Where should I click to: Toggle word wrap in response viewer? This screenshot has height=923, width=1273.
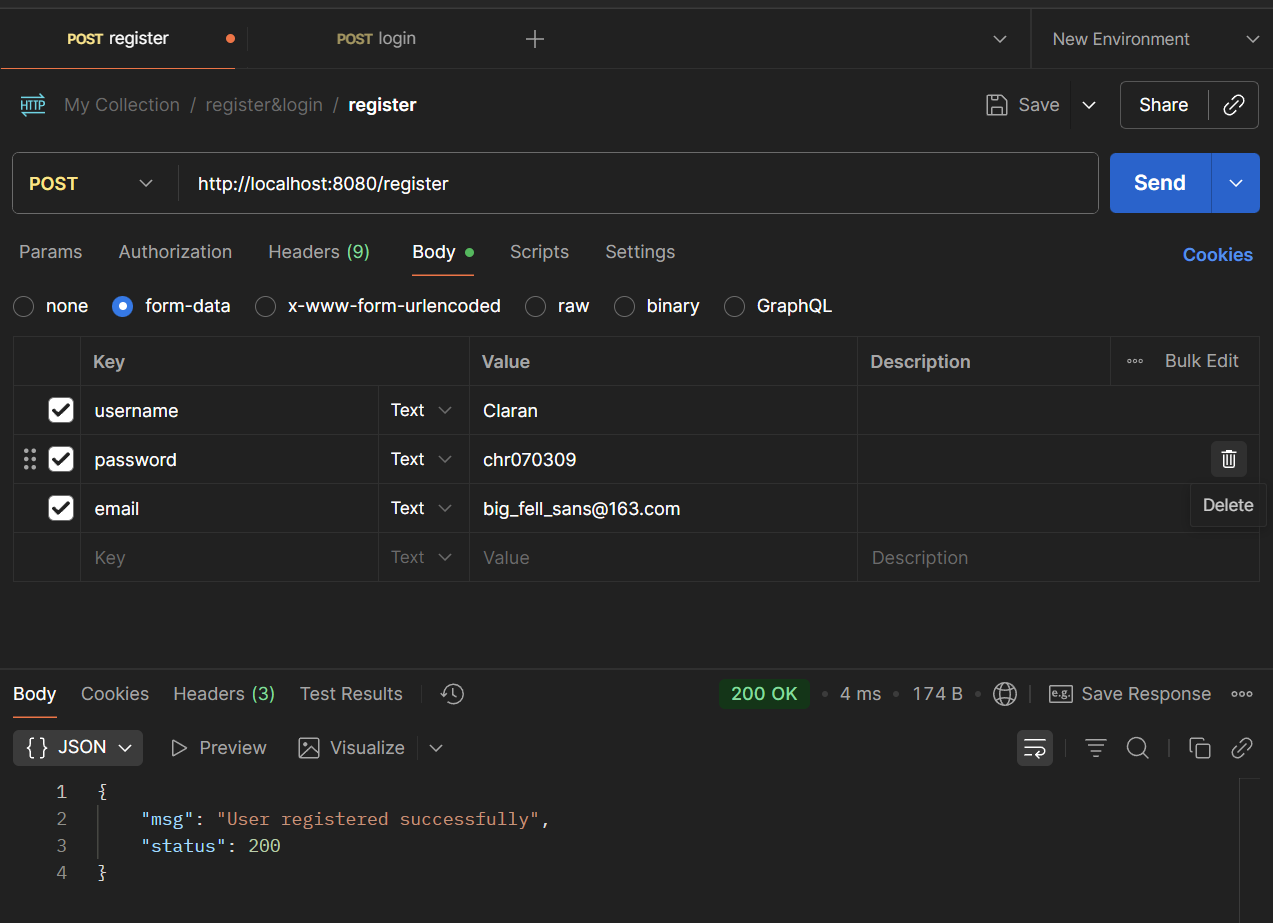tap(1034, 748)
